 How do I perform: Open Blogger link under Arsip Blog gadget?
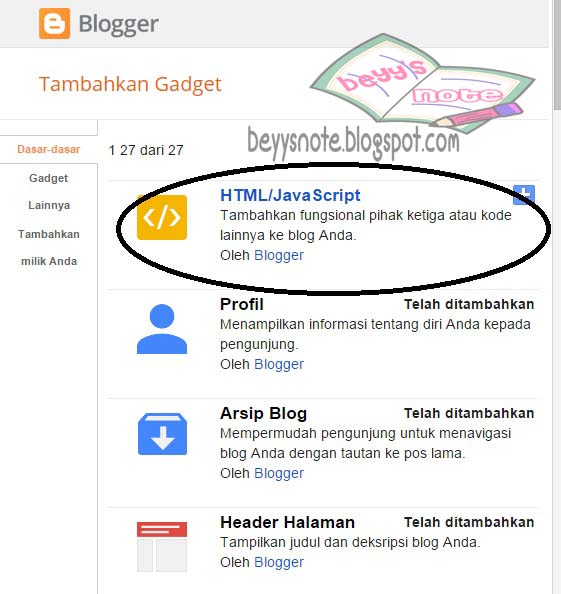click(279, 474)
